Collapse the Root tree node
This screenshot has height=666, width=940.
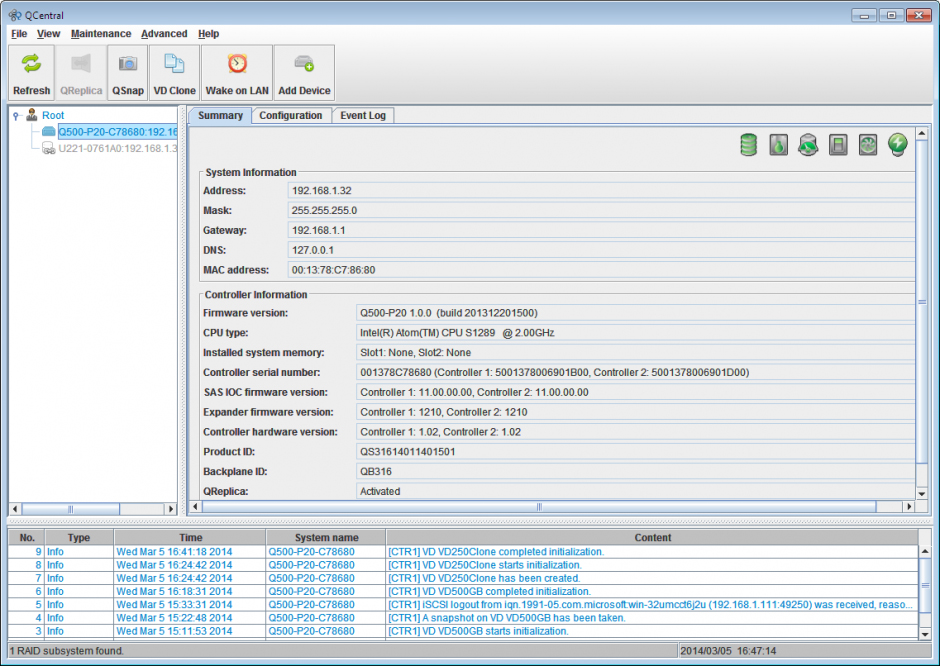tap(16, 116)
